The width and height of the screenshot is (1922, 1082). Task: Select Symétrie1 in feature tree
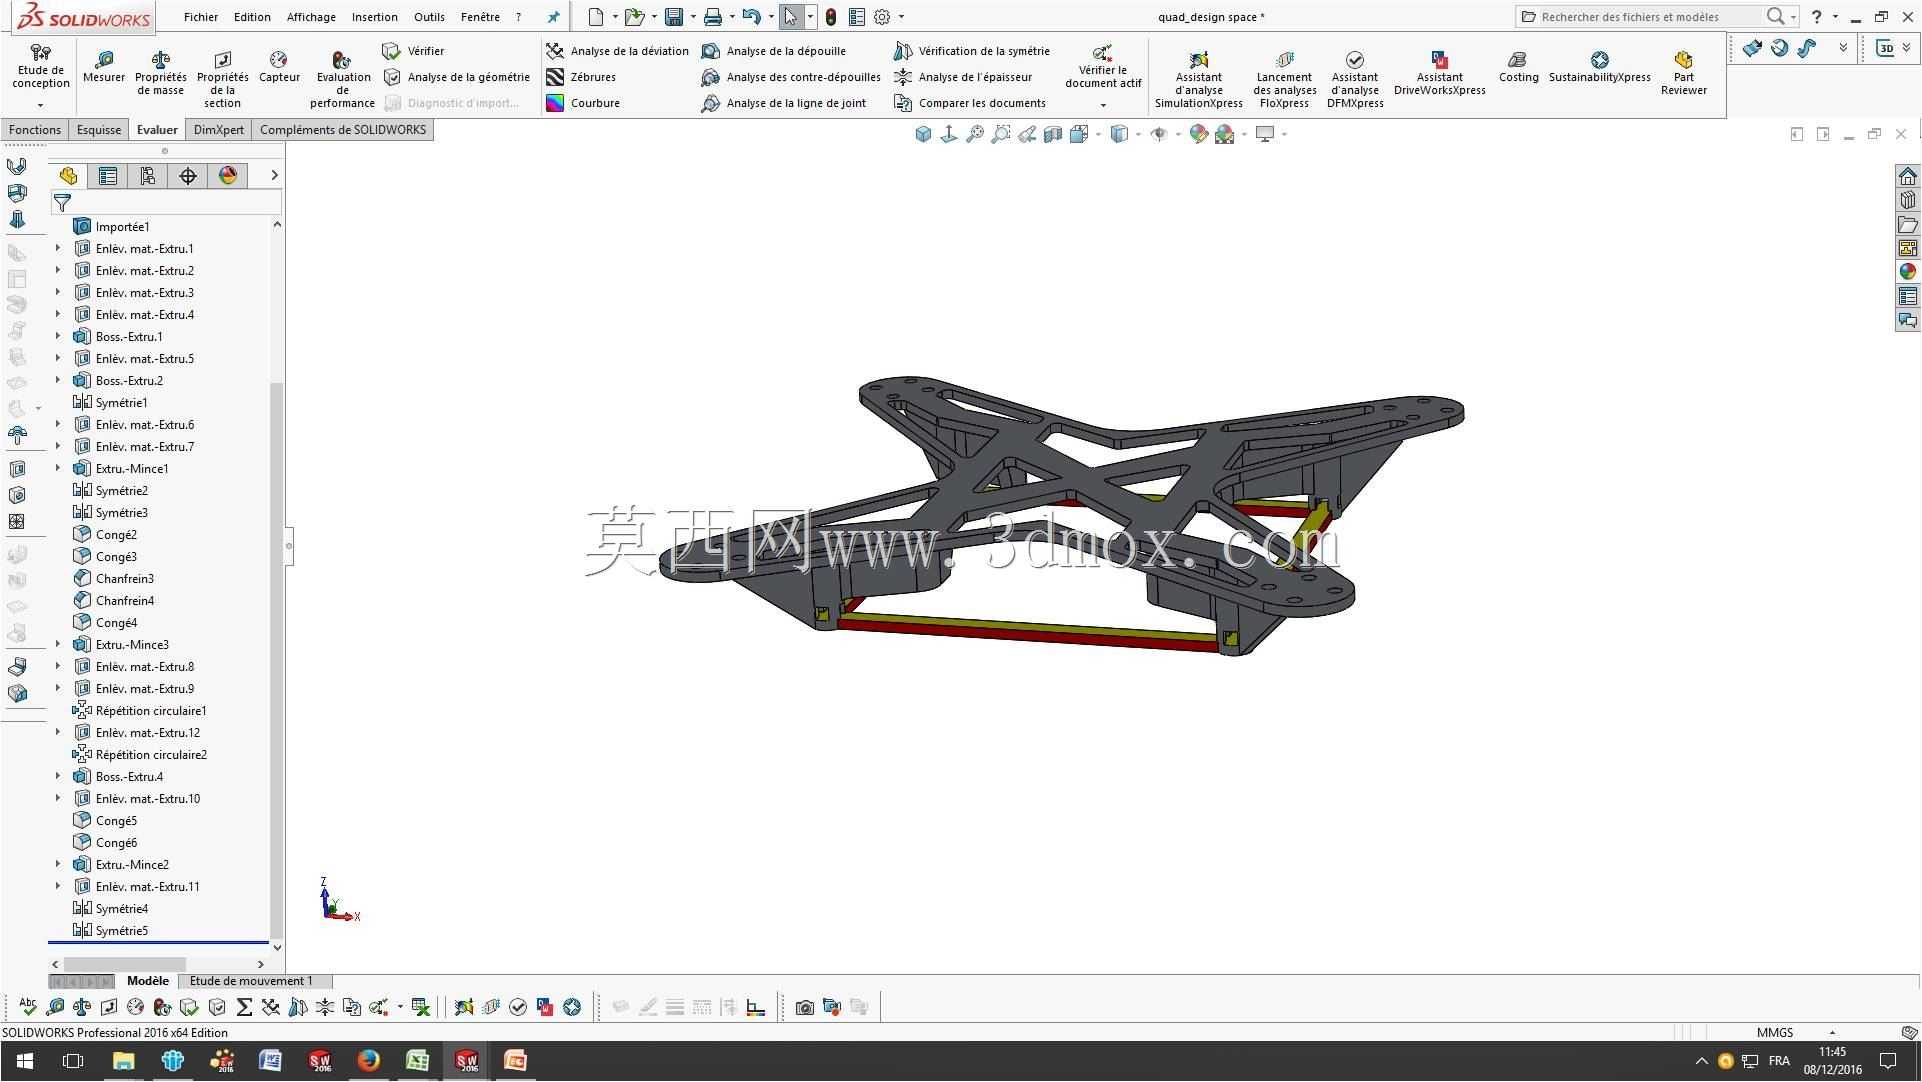[x=110, y=402]
